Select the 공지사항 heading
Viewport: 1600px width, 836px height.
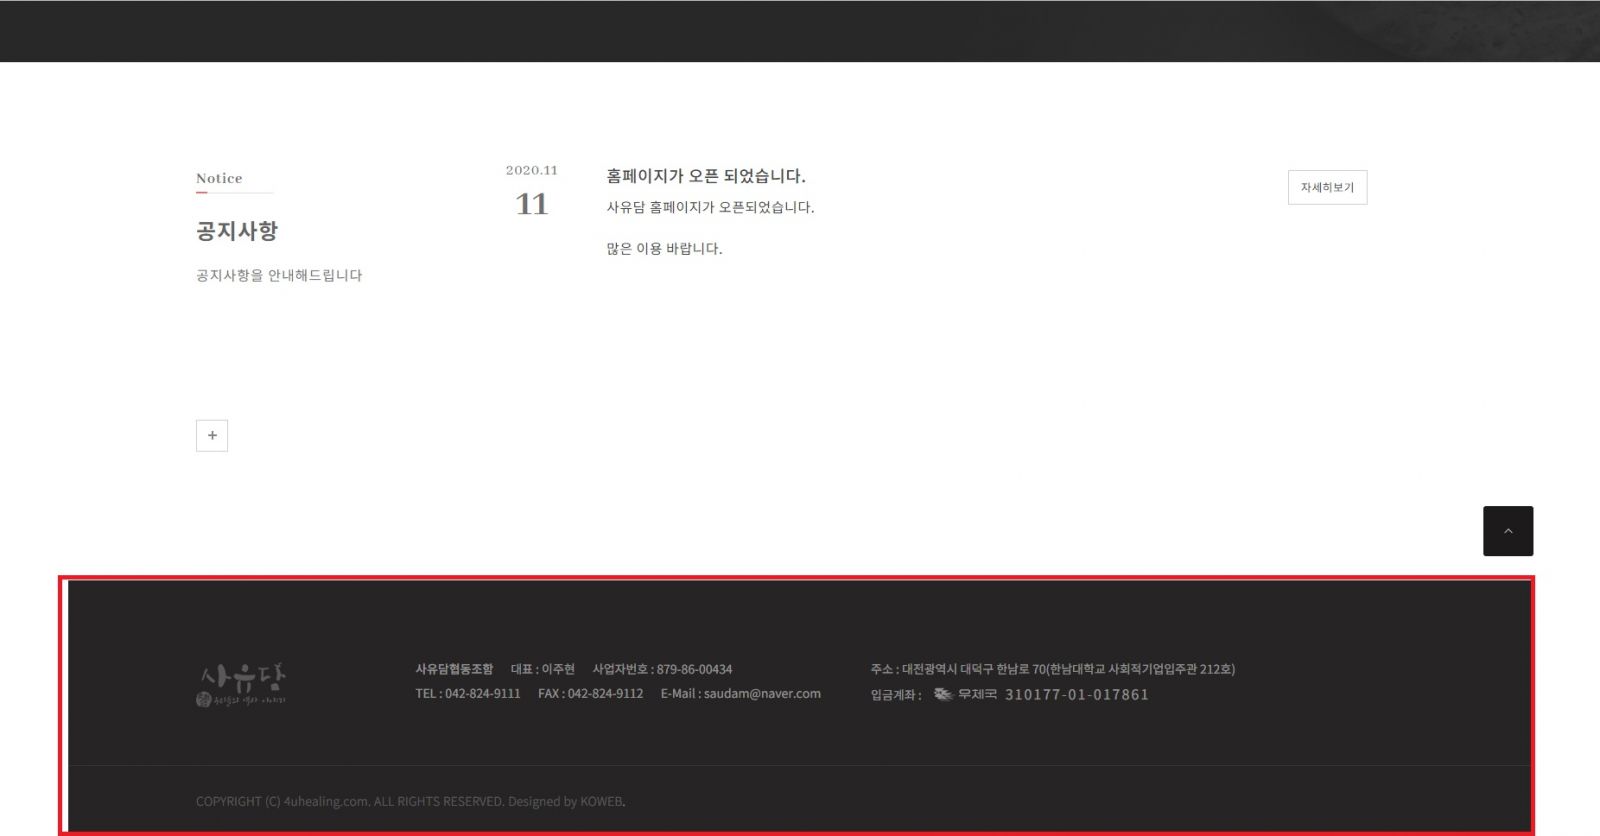tap(237, 231)
